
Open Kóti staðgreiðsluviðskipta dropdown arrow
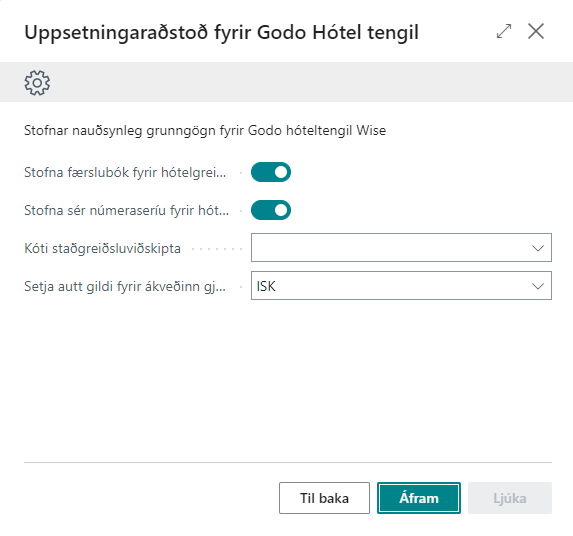coord(538,248)
